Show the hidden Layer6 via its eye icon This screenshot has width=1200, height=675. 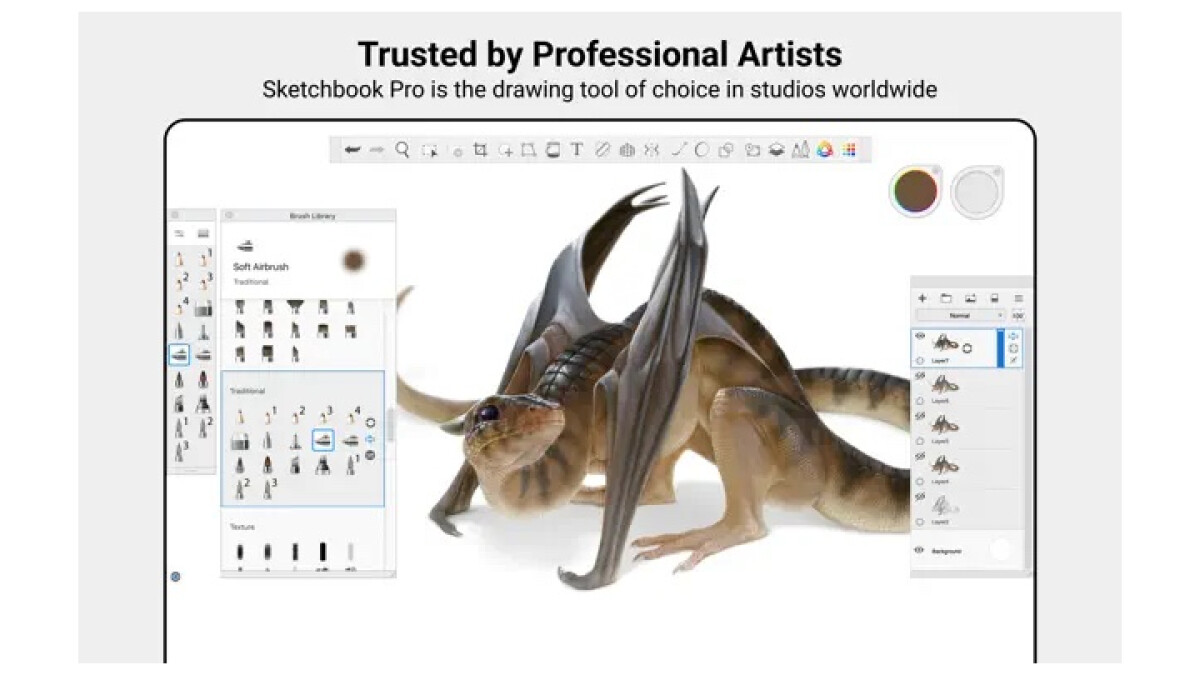pos(920,376)
